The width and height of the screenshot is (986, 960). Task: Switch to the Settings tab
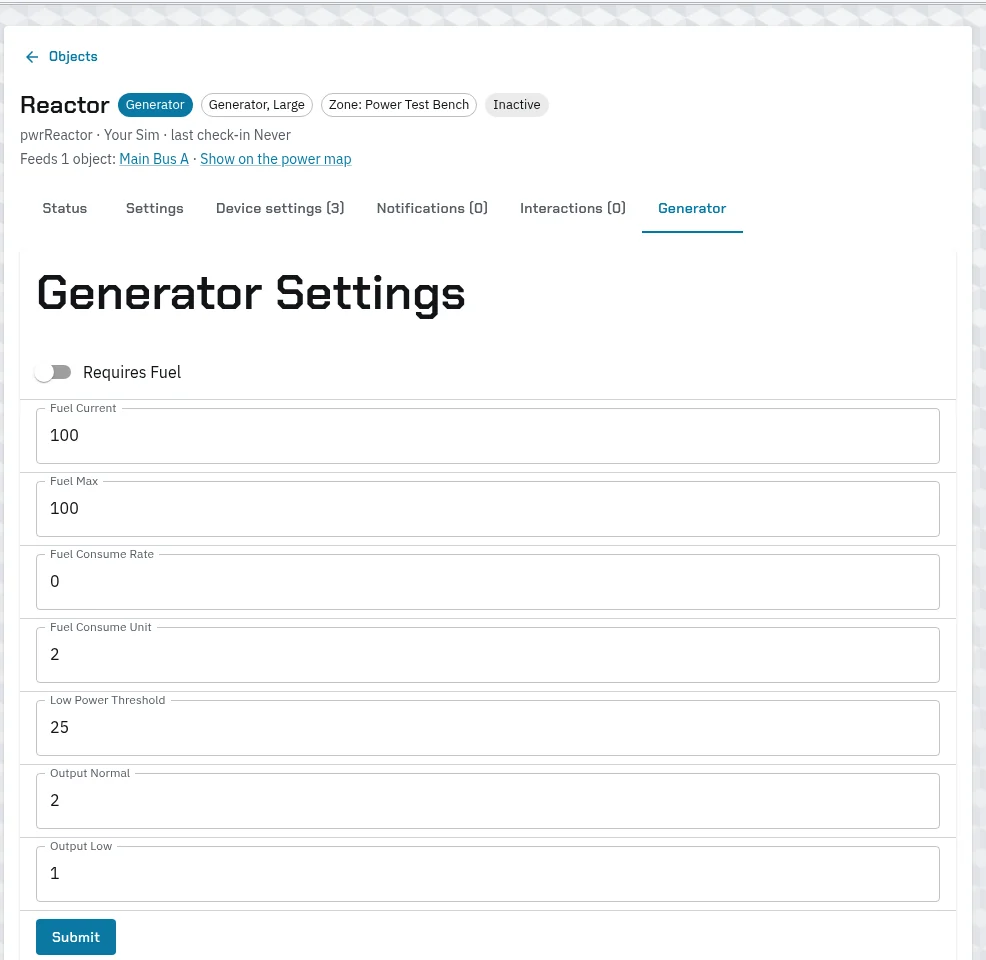pyautogui.click(x=155, y=208)
